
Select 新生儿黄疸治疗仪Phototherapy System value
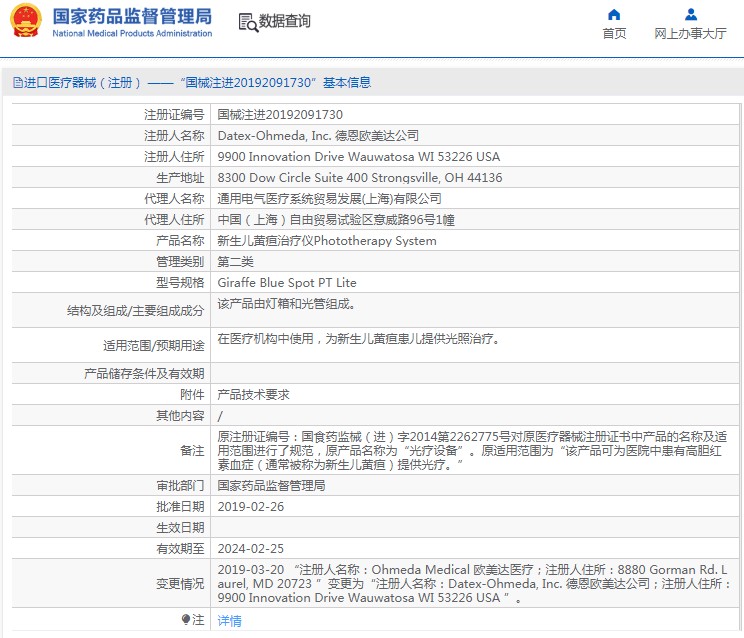point(327,240)
